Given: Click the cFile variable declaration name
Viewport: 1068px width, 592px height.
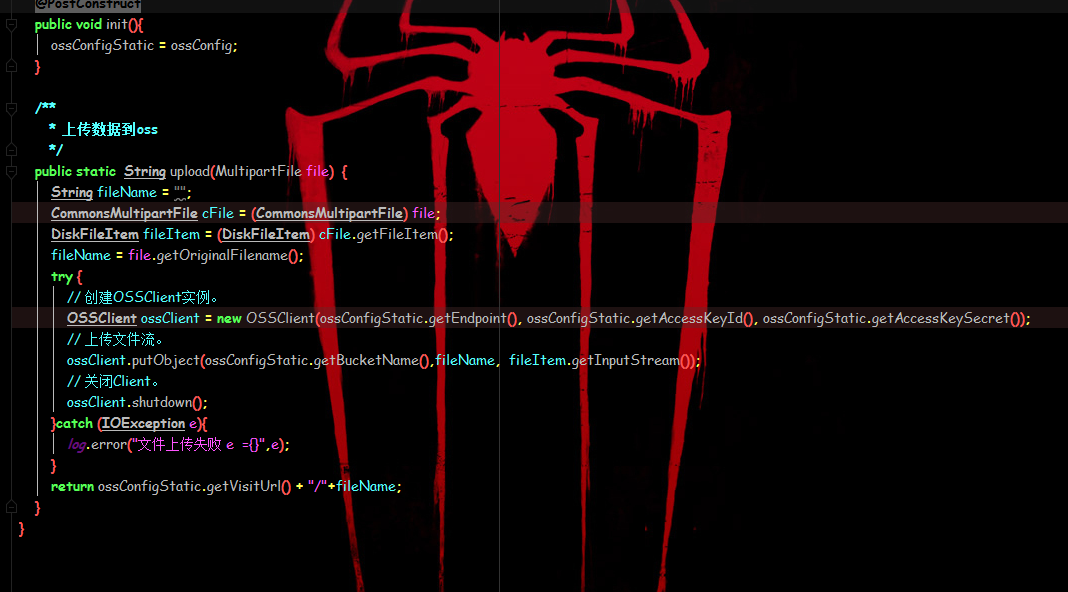Looking at the screenshot, I should [x=217, y=214].
